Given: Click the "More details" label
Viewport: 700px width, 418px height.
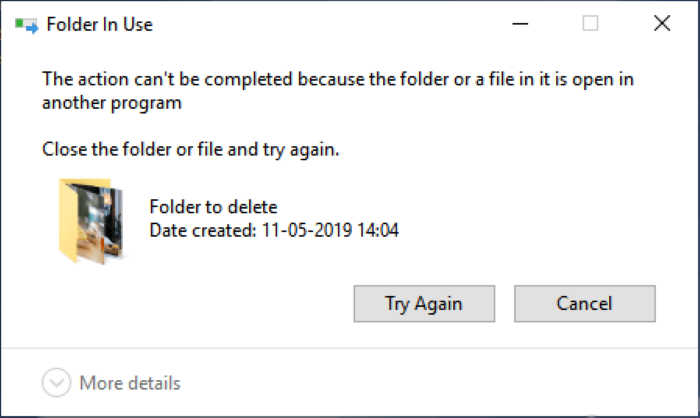Looking at the screenshot, I should click(130, 383).
